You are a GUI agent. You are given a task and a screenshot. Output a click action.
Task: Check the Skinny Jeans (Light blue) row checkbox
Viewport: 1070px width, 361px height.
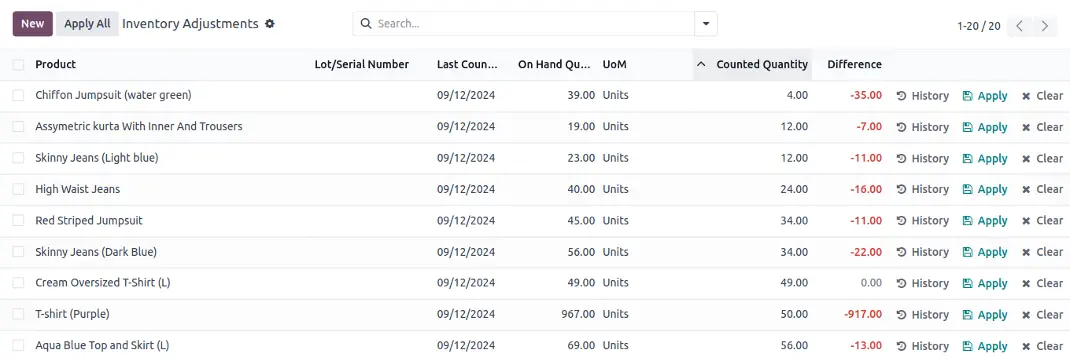click(x=18, y=158)
